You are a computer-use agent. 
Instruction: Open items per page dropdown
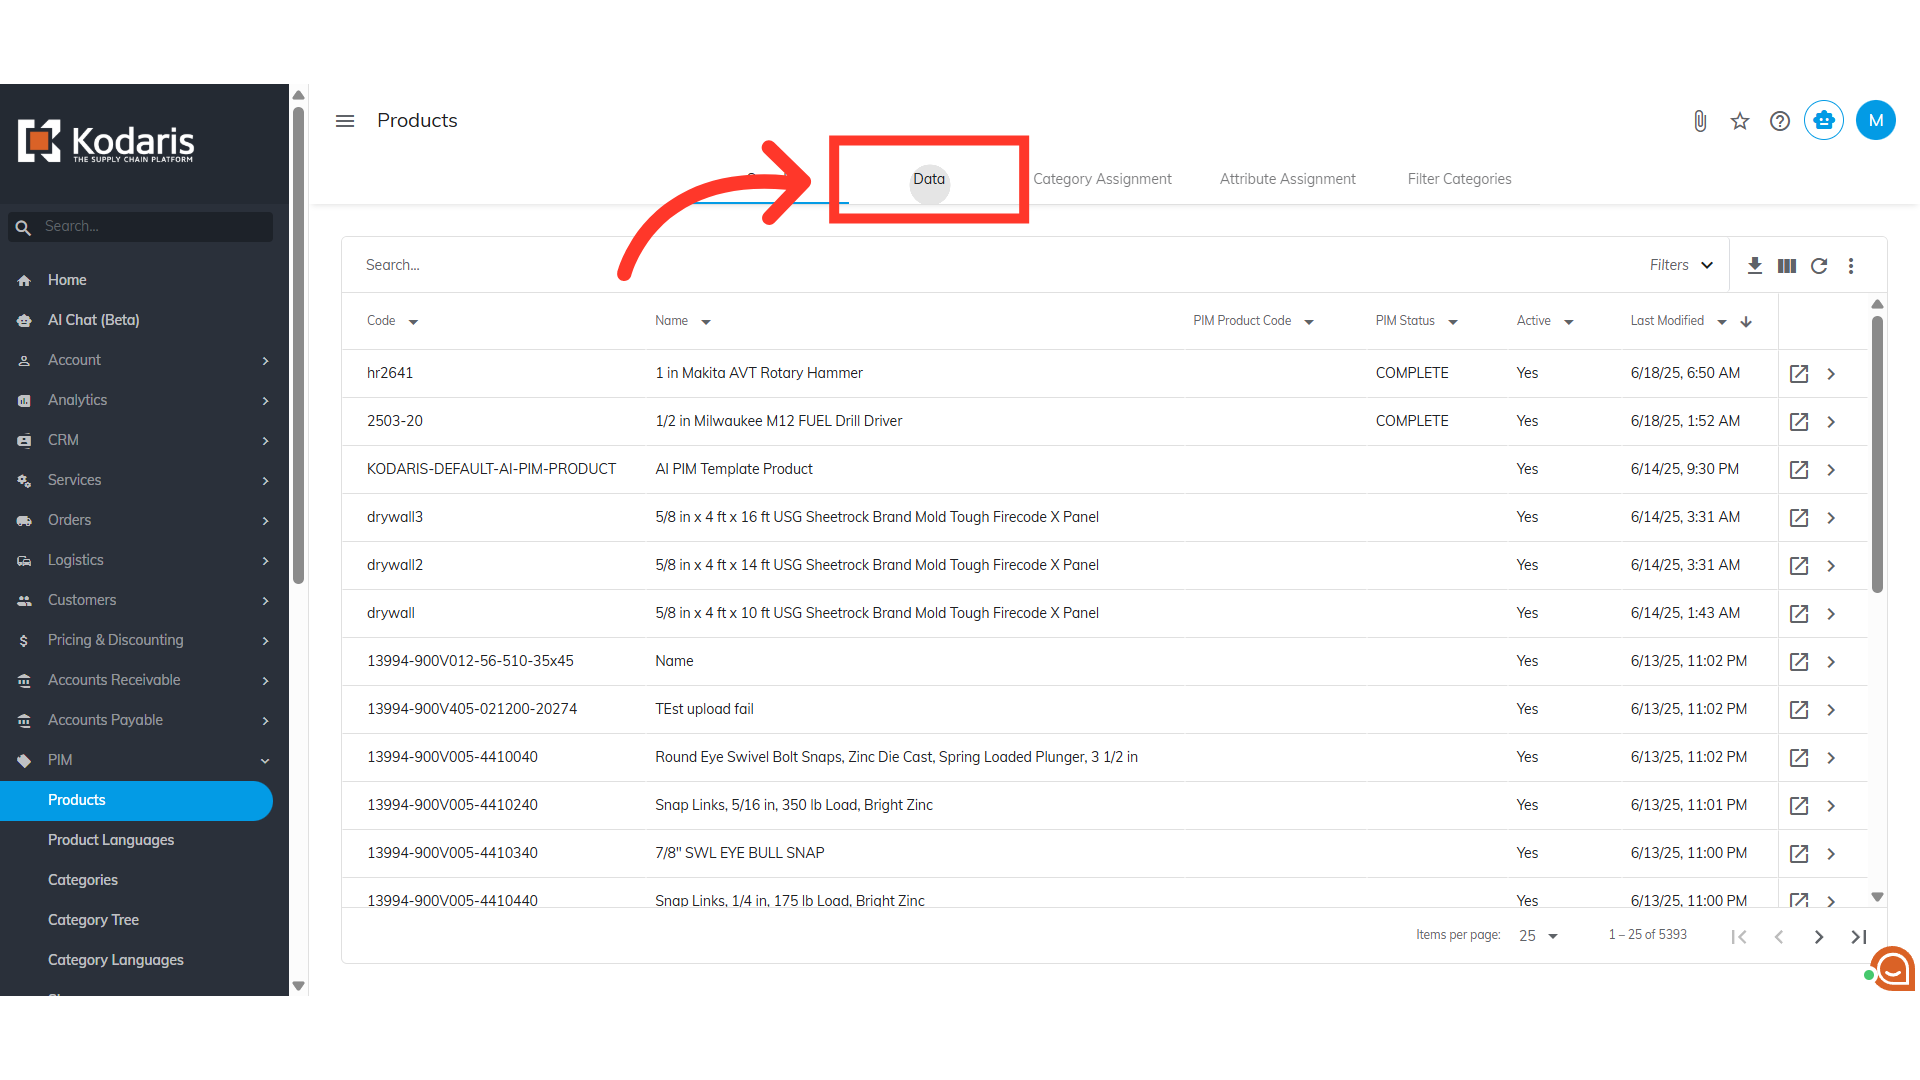tap(1538, 936)
